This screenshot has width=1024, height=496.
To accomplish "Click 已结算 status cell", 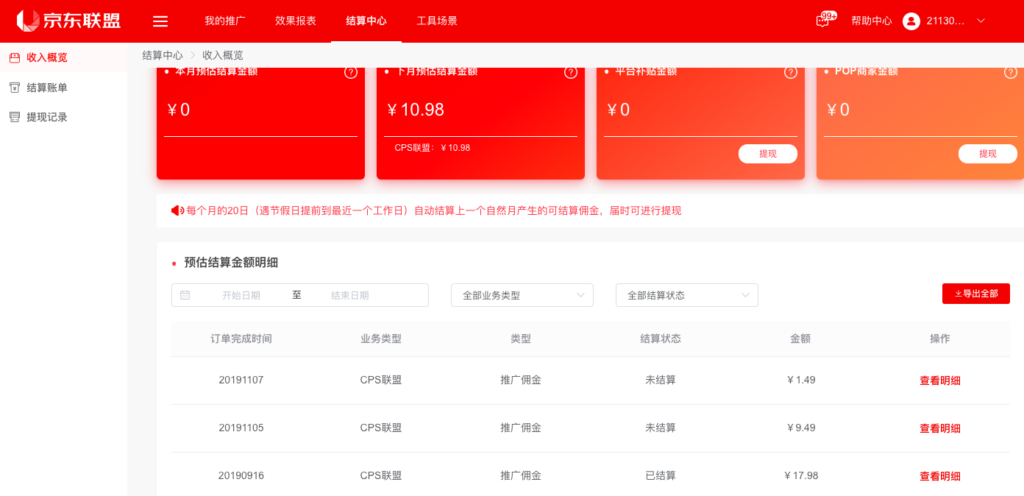I will tap(660, 476).
